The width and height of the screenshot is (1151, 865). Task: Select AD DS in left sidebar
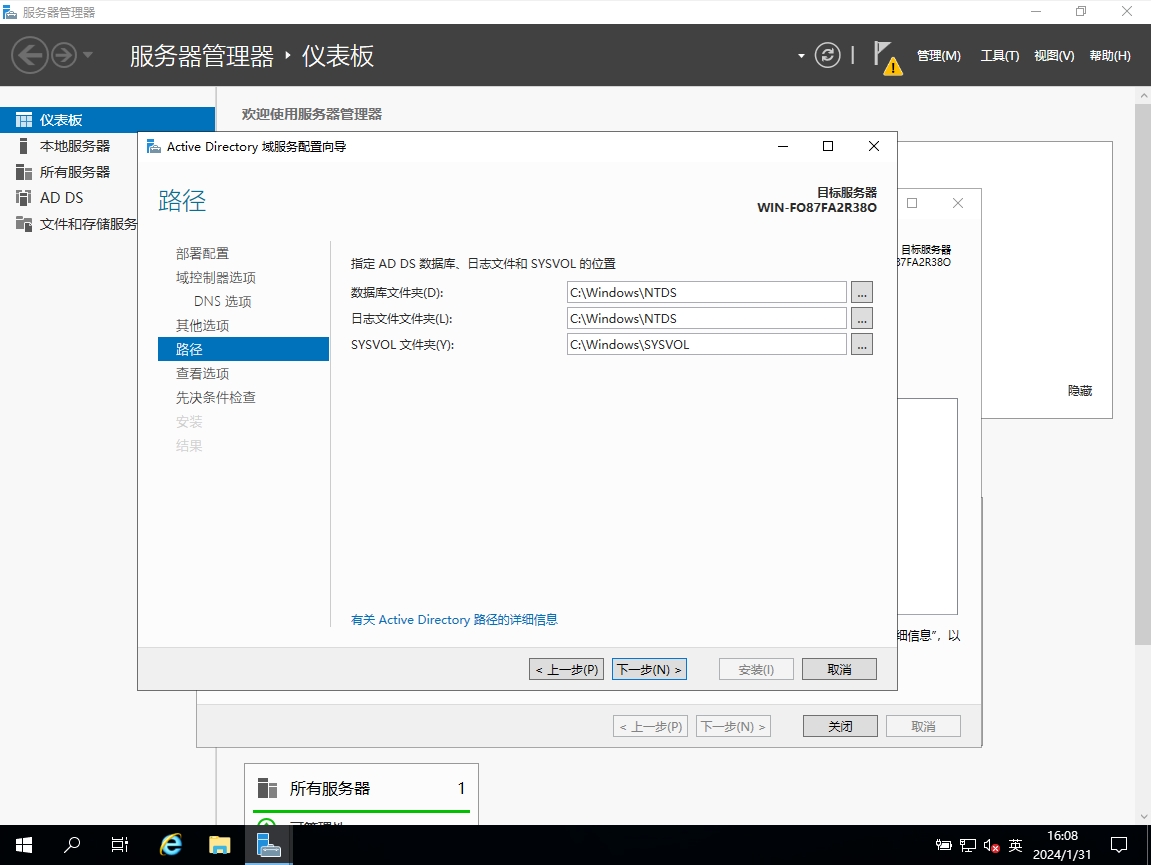coord(61,198)
